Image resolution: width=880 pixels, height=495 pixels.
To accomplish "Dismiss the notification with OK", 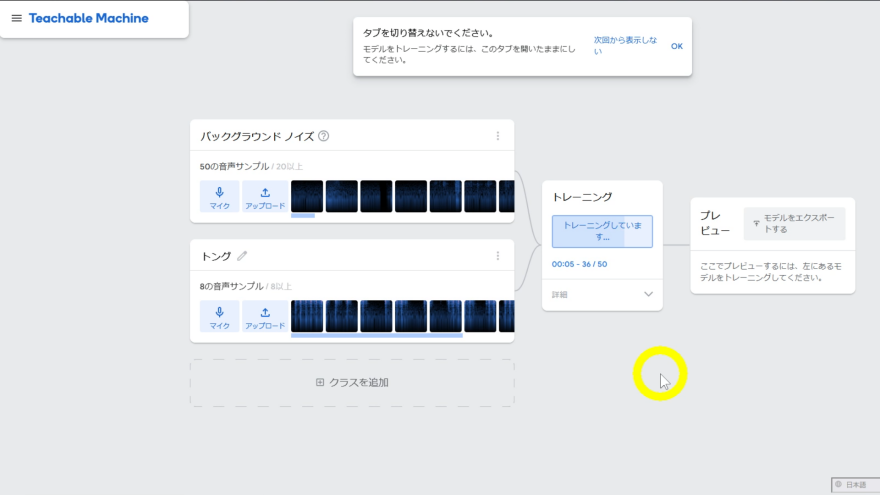I will 677,46.
